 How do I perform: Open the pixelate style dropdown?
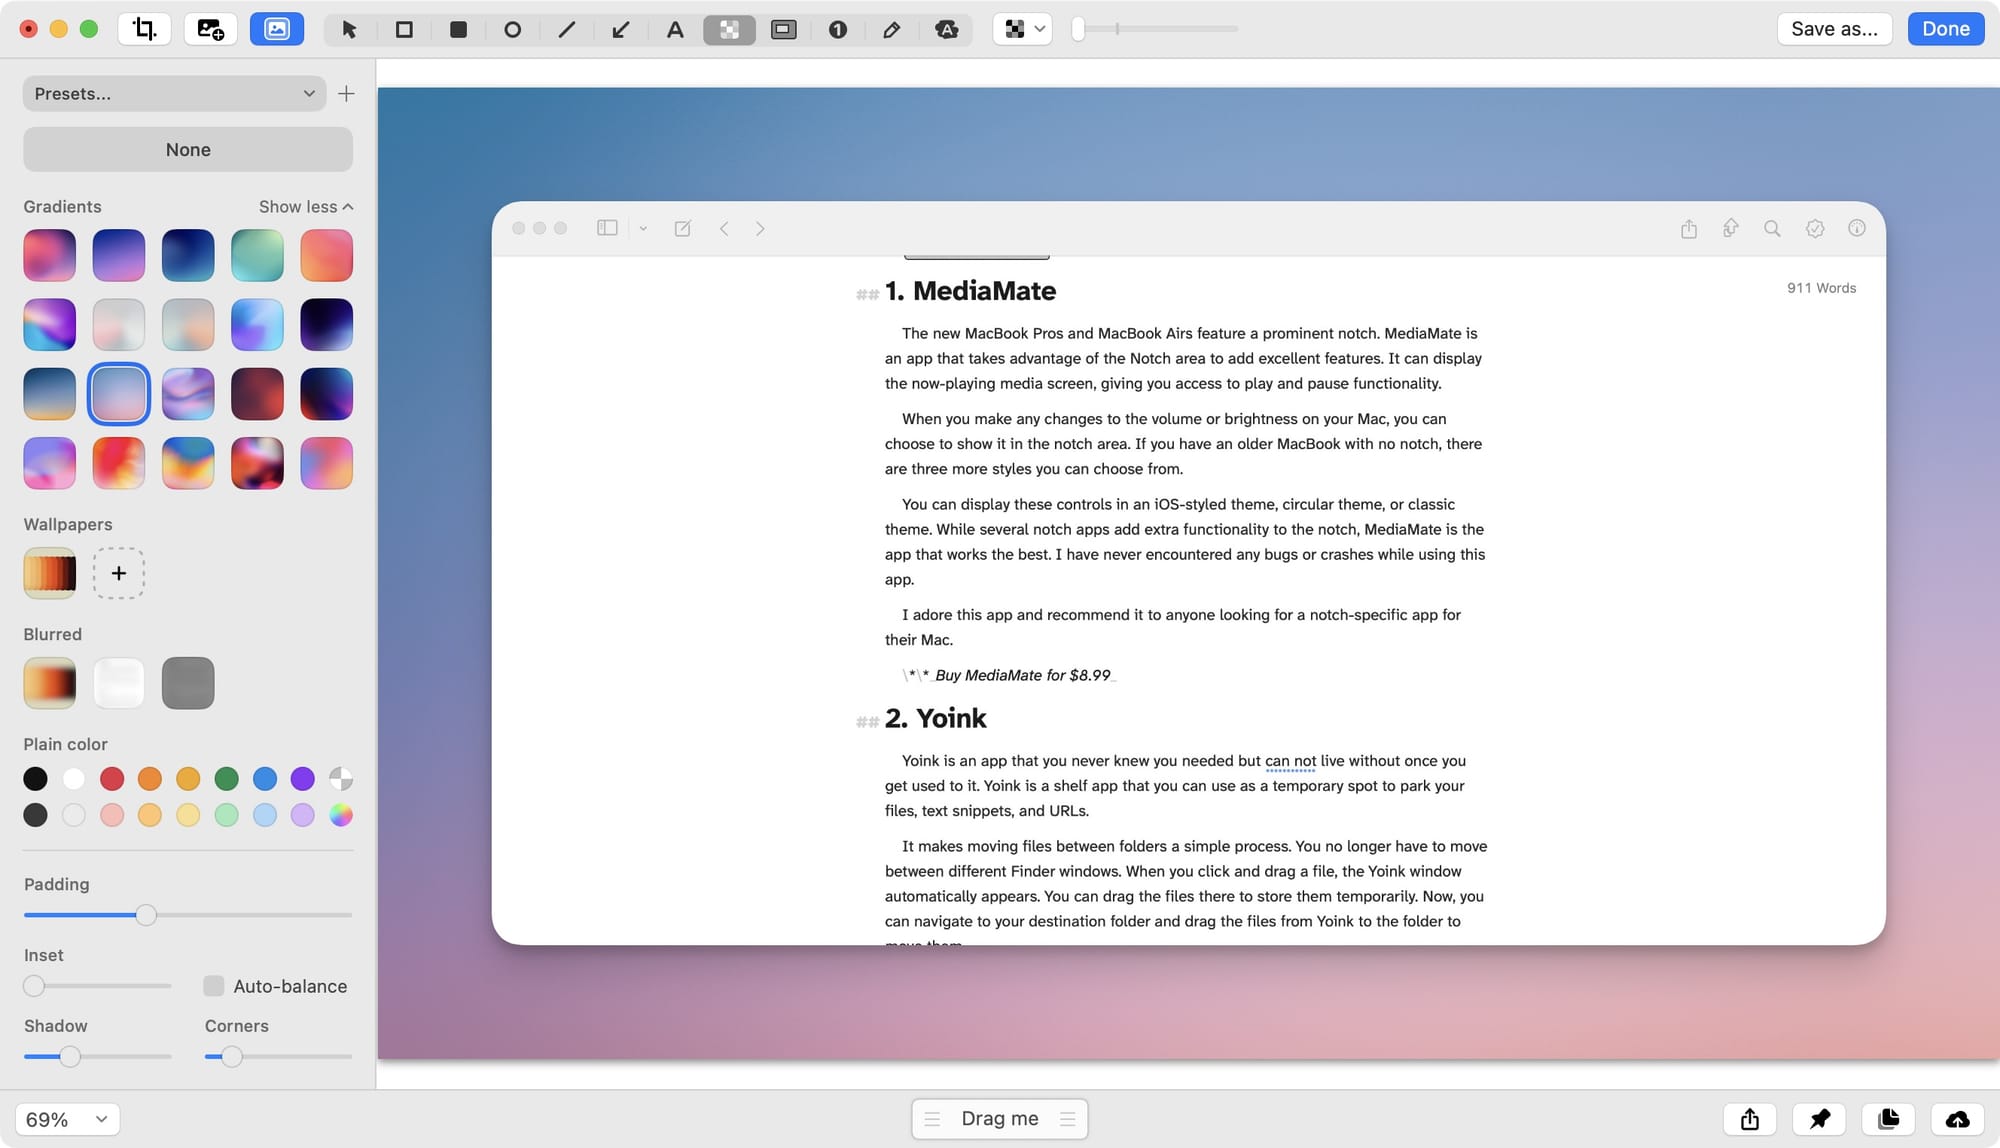coord(1022,29)
